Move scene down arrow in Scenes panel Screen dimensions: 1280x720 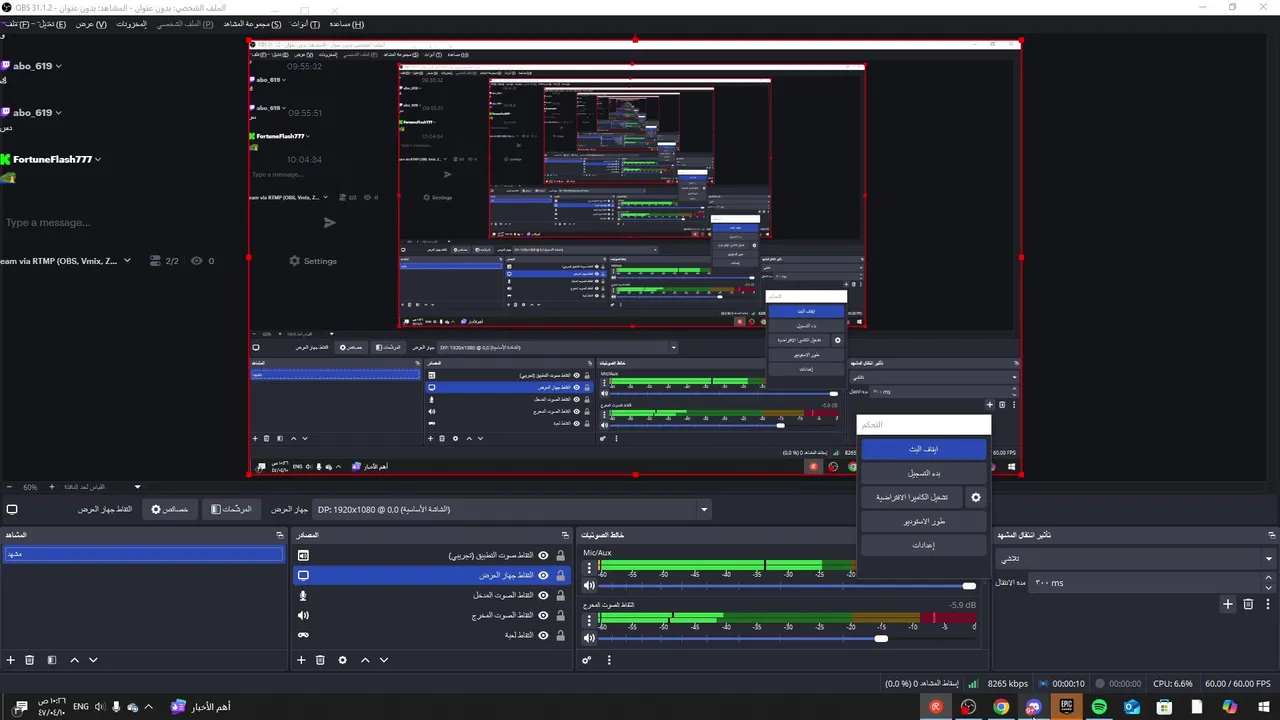(x=93, y=660)
